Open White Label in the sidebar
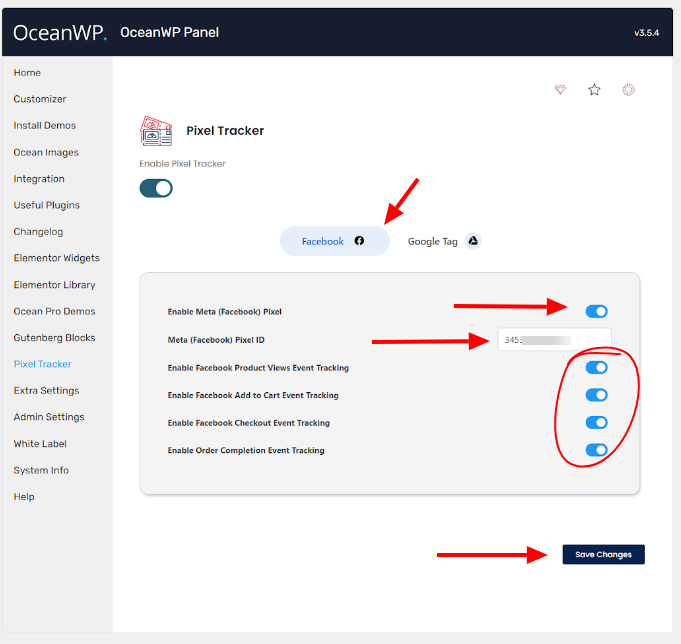 click(40, 444)
